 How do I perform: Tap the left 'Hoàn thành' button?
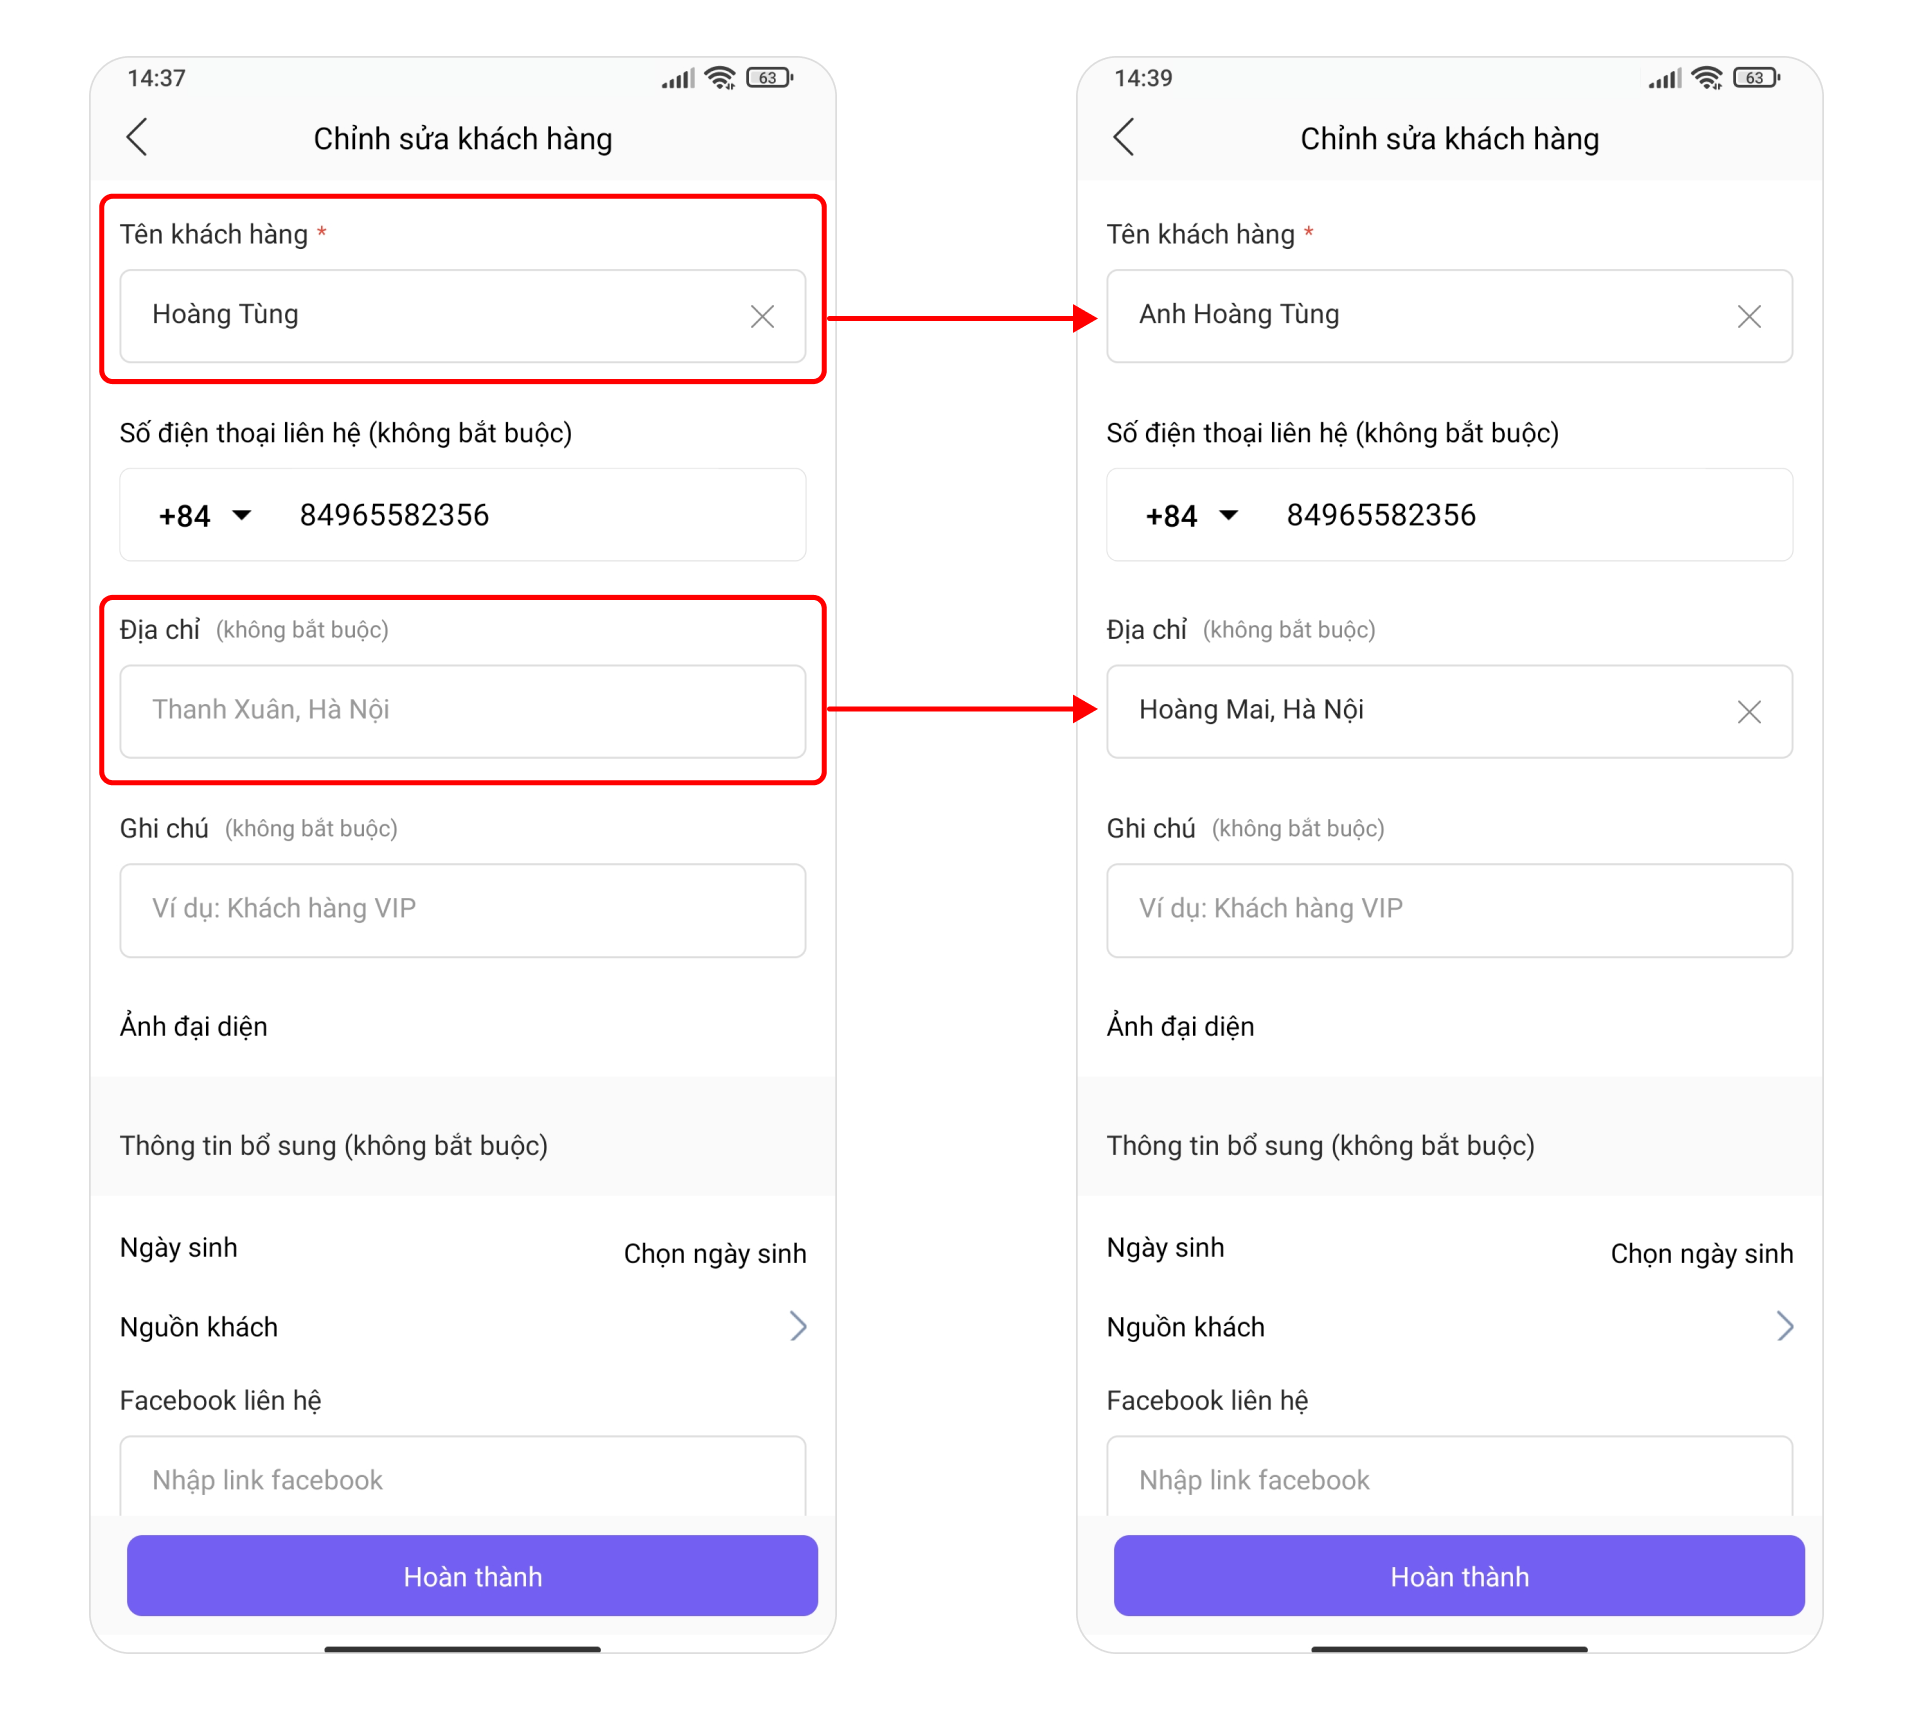(x=472, y=1575)
